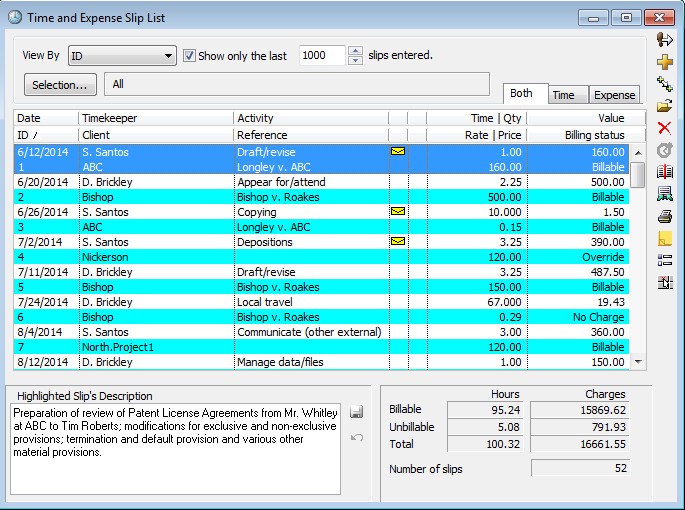Select the Copying activity row

pyautogui.click(x=321, y=212)
